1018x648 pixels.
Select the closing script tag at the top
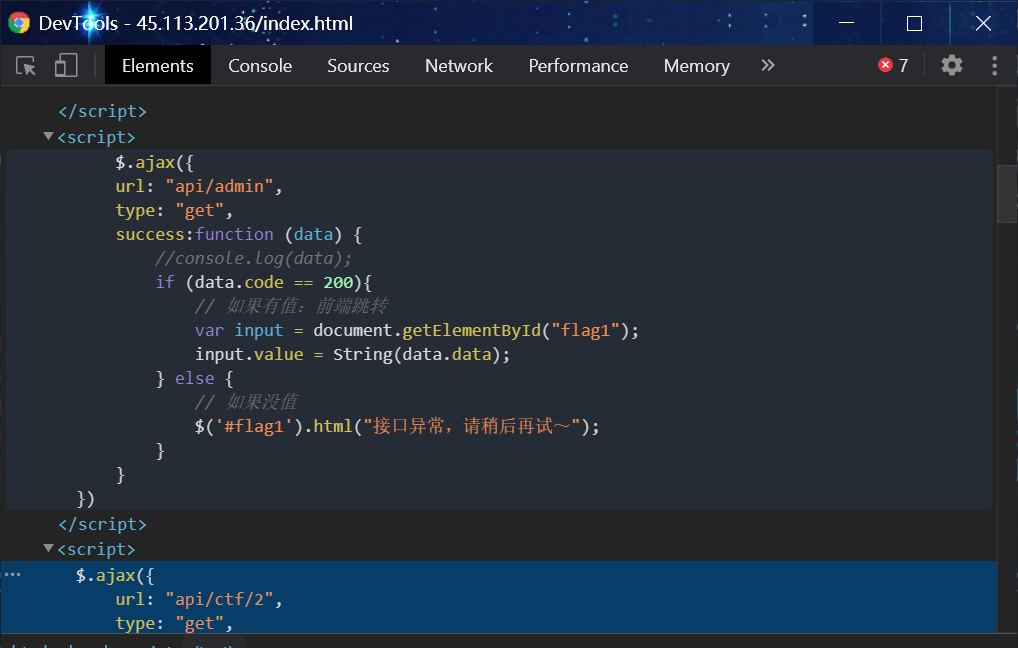click(102, 112)
